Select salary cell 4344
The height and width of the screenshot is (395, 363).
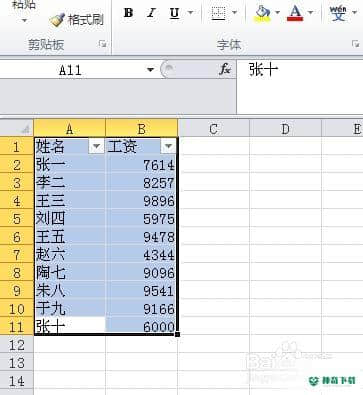tap(142, 255)
